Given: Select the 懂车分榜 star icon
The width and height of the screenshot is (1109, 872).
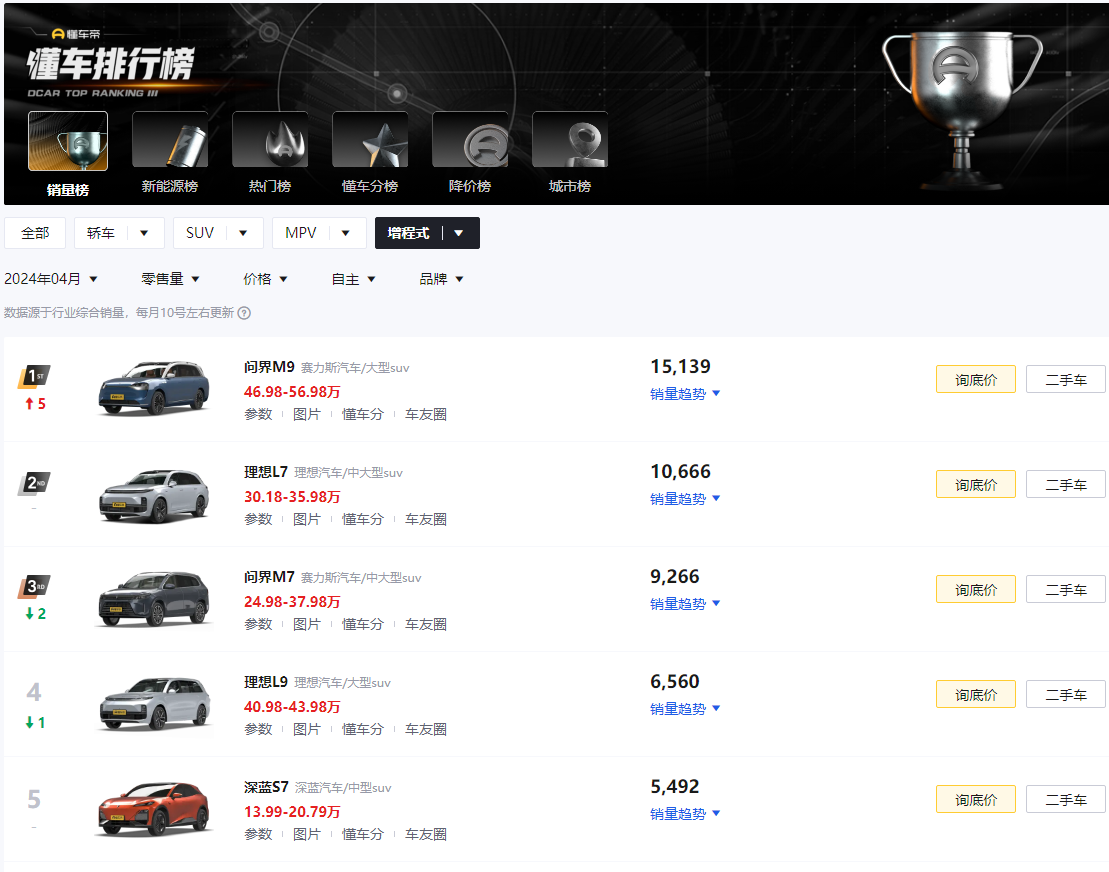Looking at the screenshot, I should tap(369, 141).
